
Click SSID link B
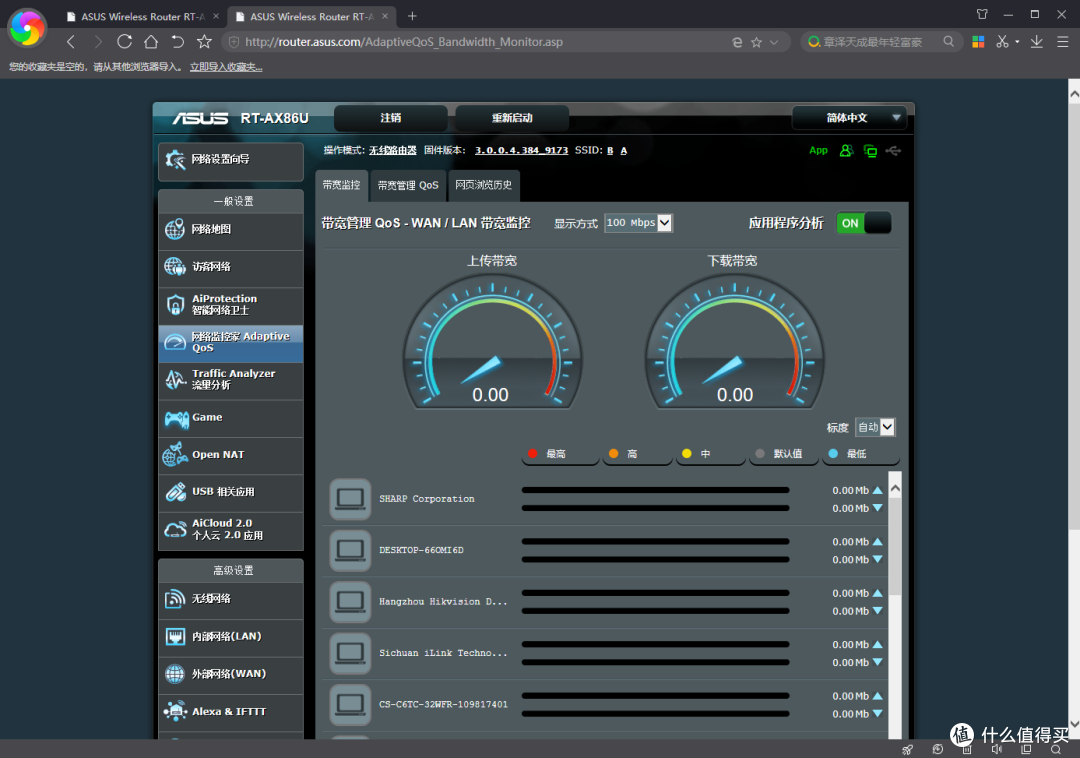pos(610,150)
